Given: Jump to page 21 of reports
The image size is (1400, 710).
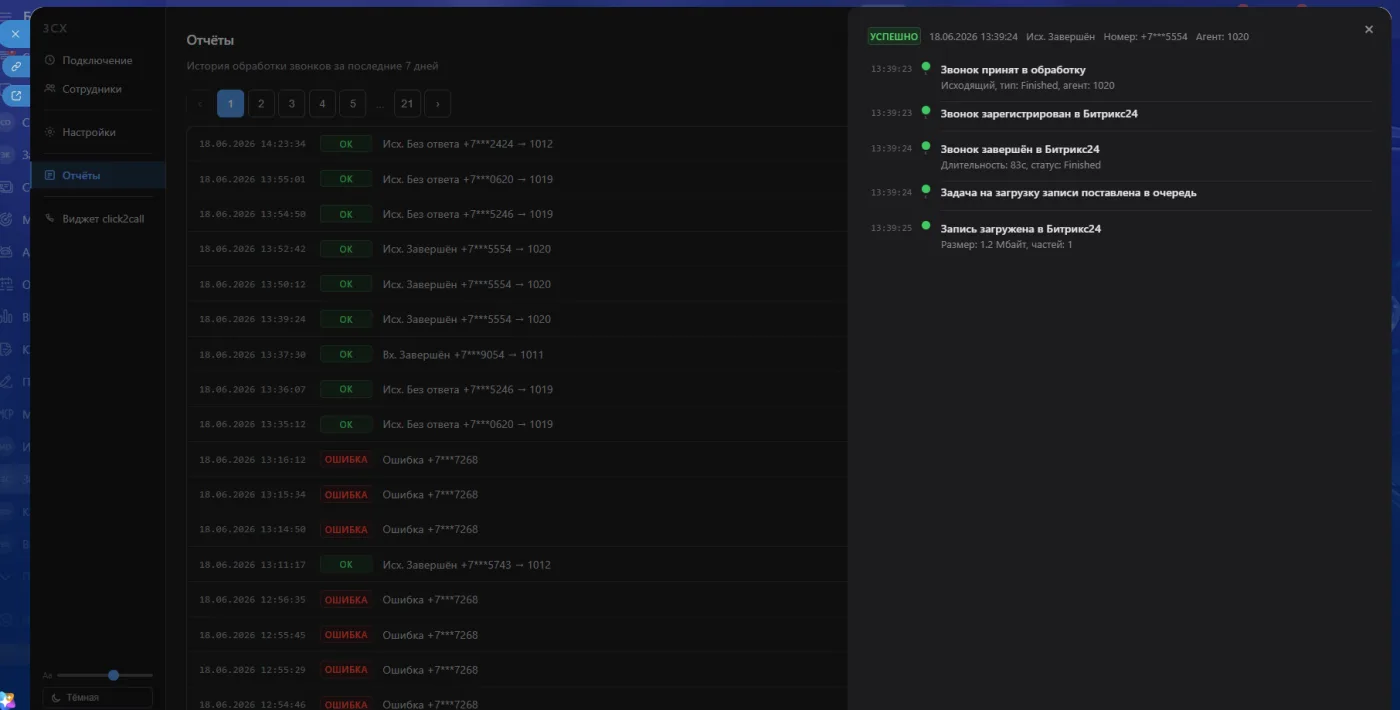Looking at the screenshot, I should [407, 103].
